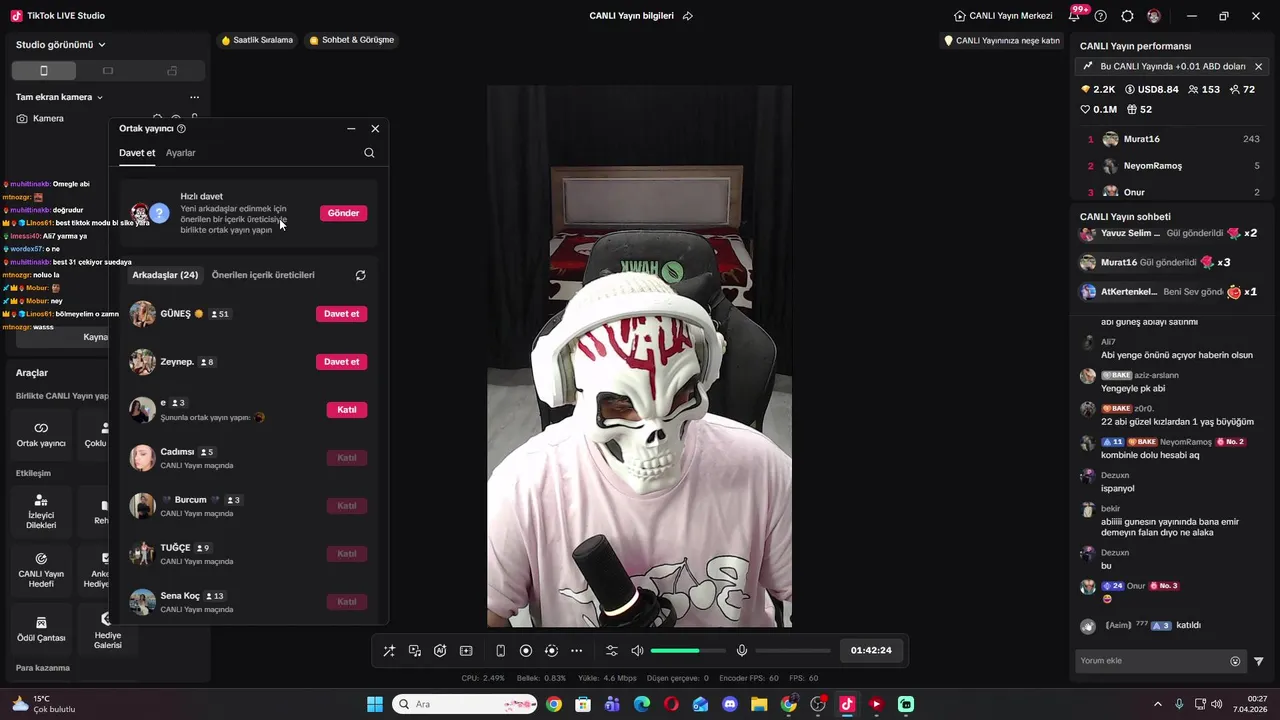Open Google Chrome from the taskbar
This screenshot has height=720, width=1280.
(x=554, y=704)
